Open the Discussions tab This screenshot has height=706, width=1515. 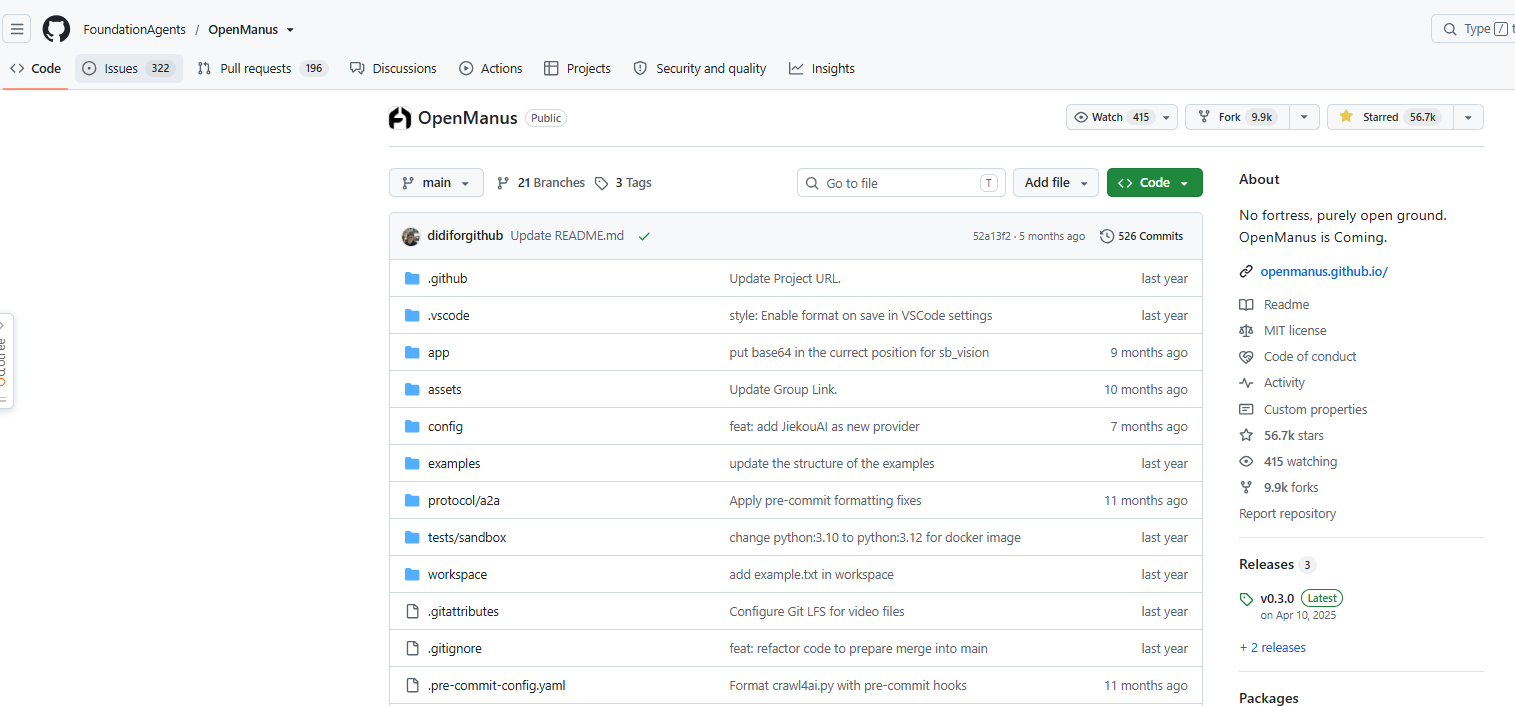click(x=393, y=69)
